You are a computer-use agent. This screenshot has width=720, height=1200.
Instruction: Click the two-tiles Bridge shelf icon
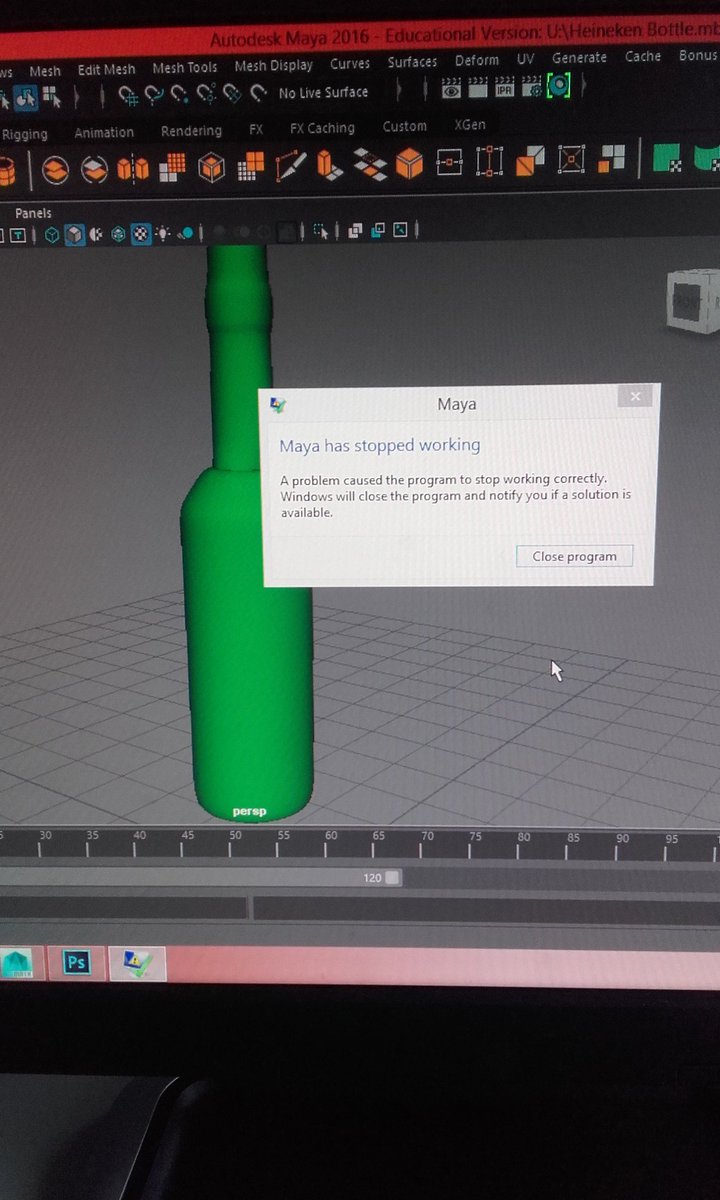(370, 164)
